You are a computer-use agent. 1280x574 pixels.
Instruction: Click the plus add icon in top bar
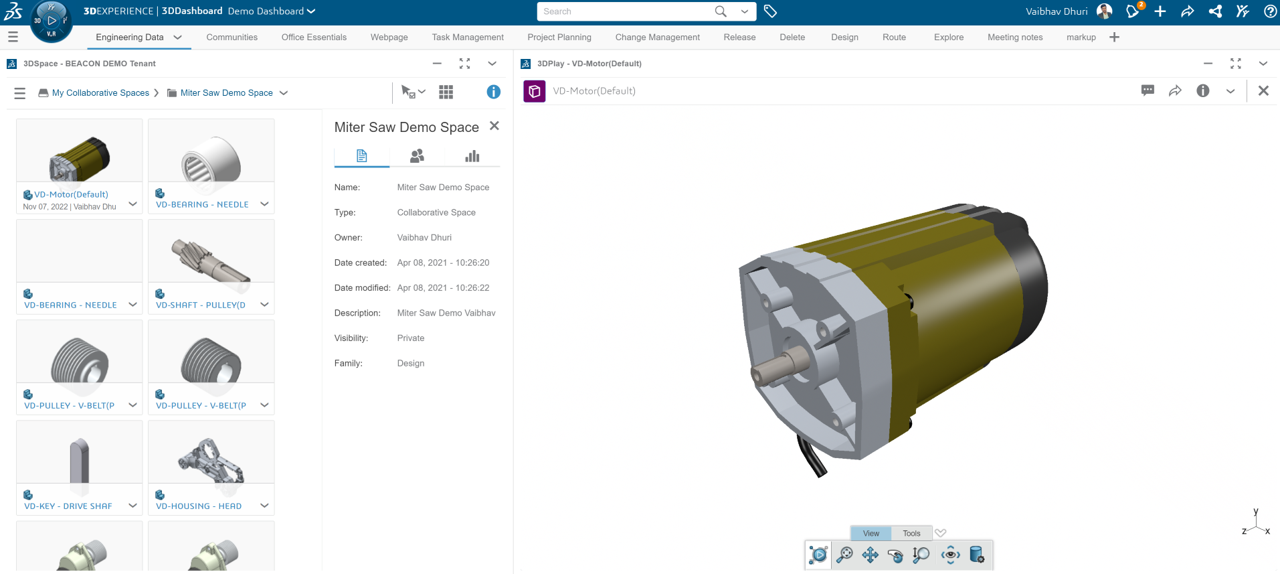pyautogui.click(x=1160, y=11)
